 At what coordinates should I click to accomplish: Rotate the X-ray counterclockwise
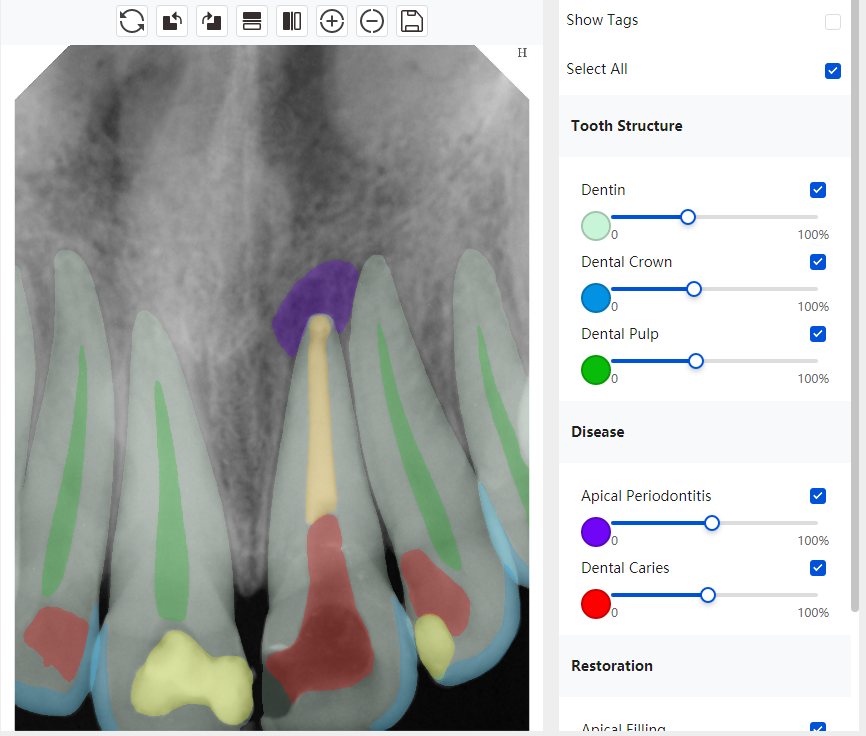pyautogui.click(x=172, y=21)
